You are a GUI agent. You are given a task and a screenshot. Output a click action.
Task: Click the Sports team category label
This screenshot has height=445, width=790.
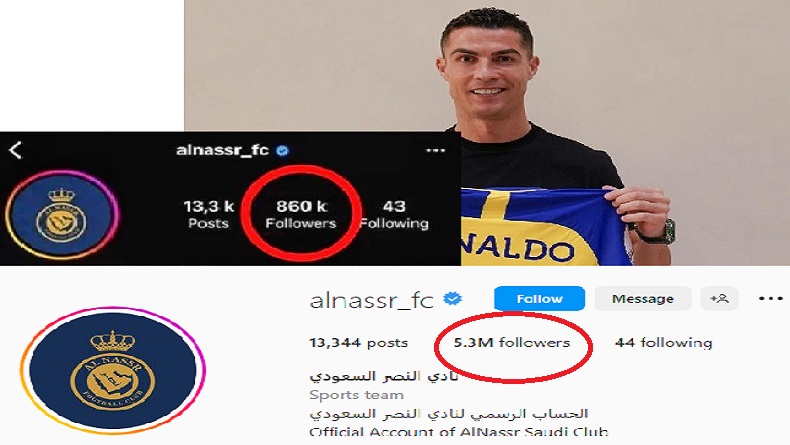(357, 395)
